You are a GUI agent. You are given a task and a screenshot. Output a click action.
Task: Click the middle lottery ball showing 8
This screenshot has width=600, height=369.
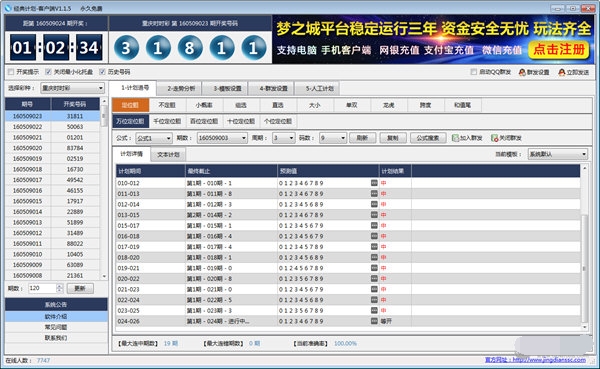point(190,48)
